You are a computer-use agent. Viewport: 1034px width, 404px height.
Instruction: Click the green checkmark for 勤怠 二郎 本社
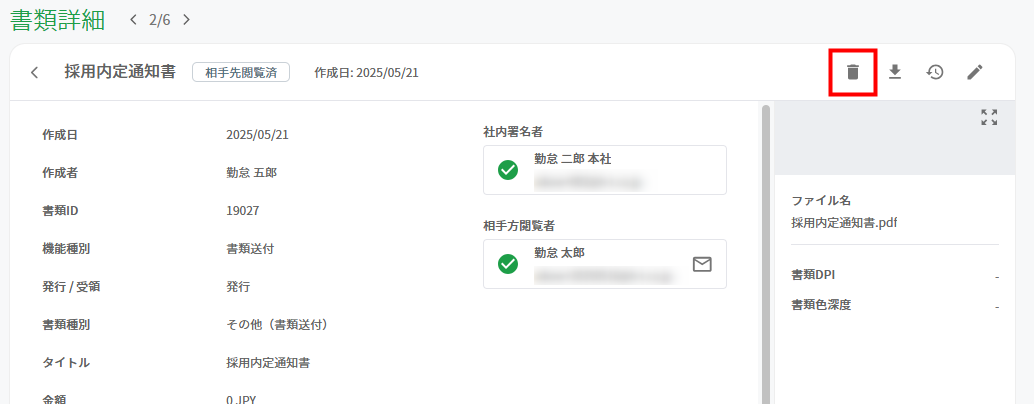point(508,170)
